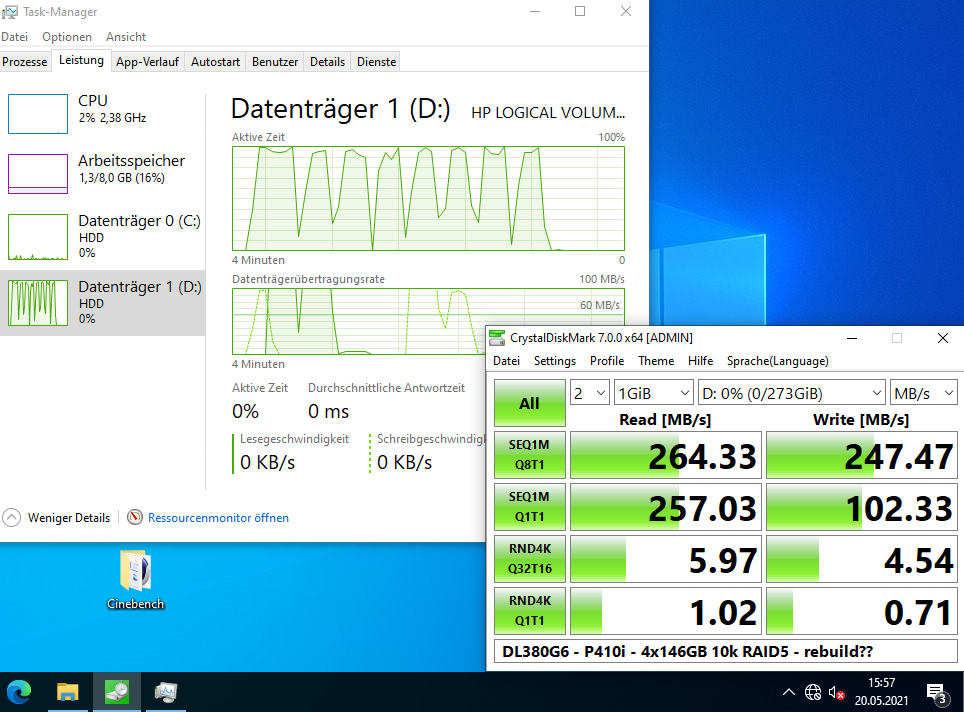This screenshot has height=712, width=964.
Task: Open the Hilfe menu
Action: tap(700, 361)
